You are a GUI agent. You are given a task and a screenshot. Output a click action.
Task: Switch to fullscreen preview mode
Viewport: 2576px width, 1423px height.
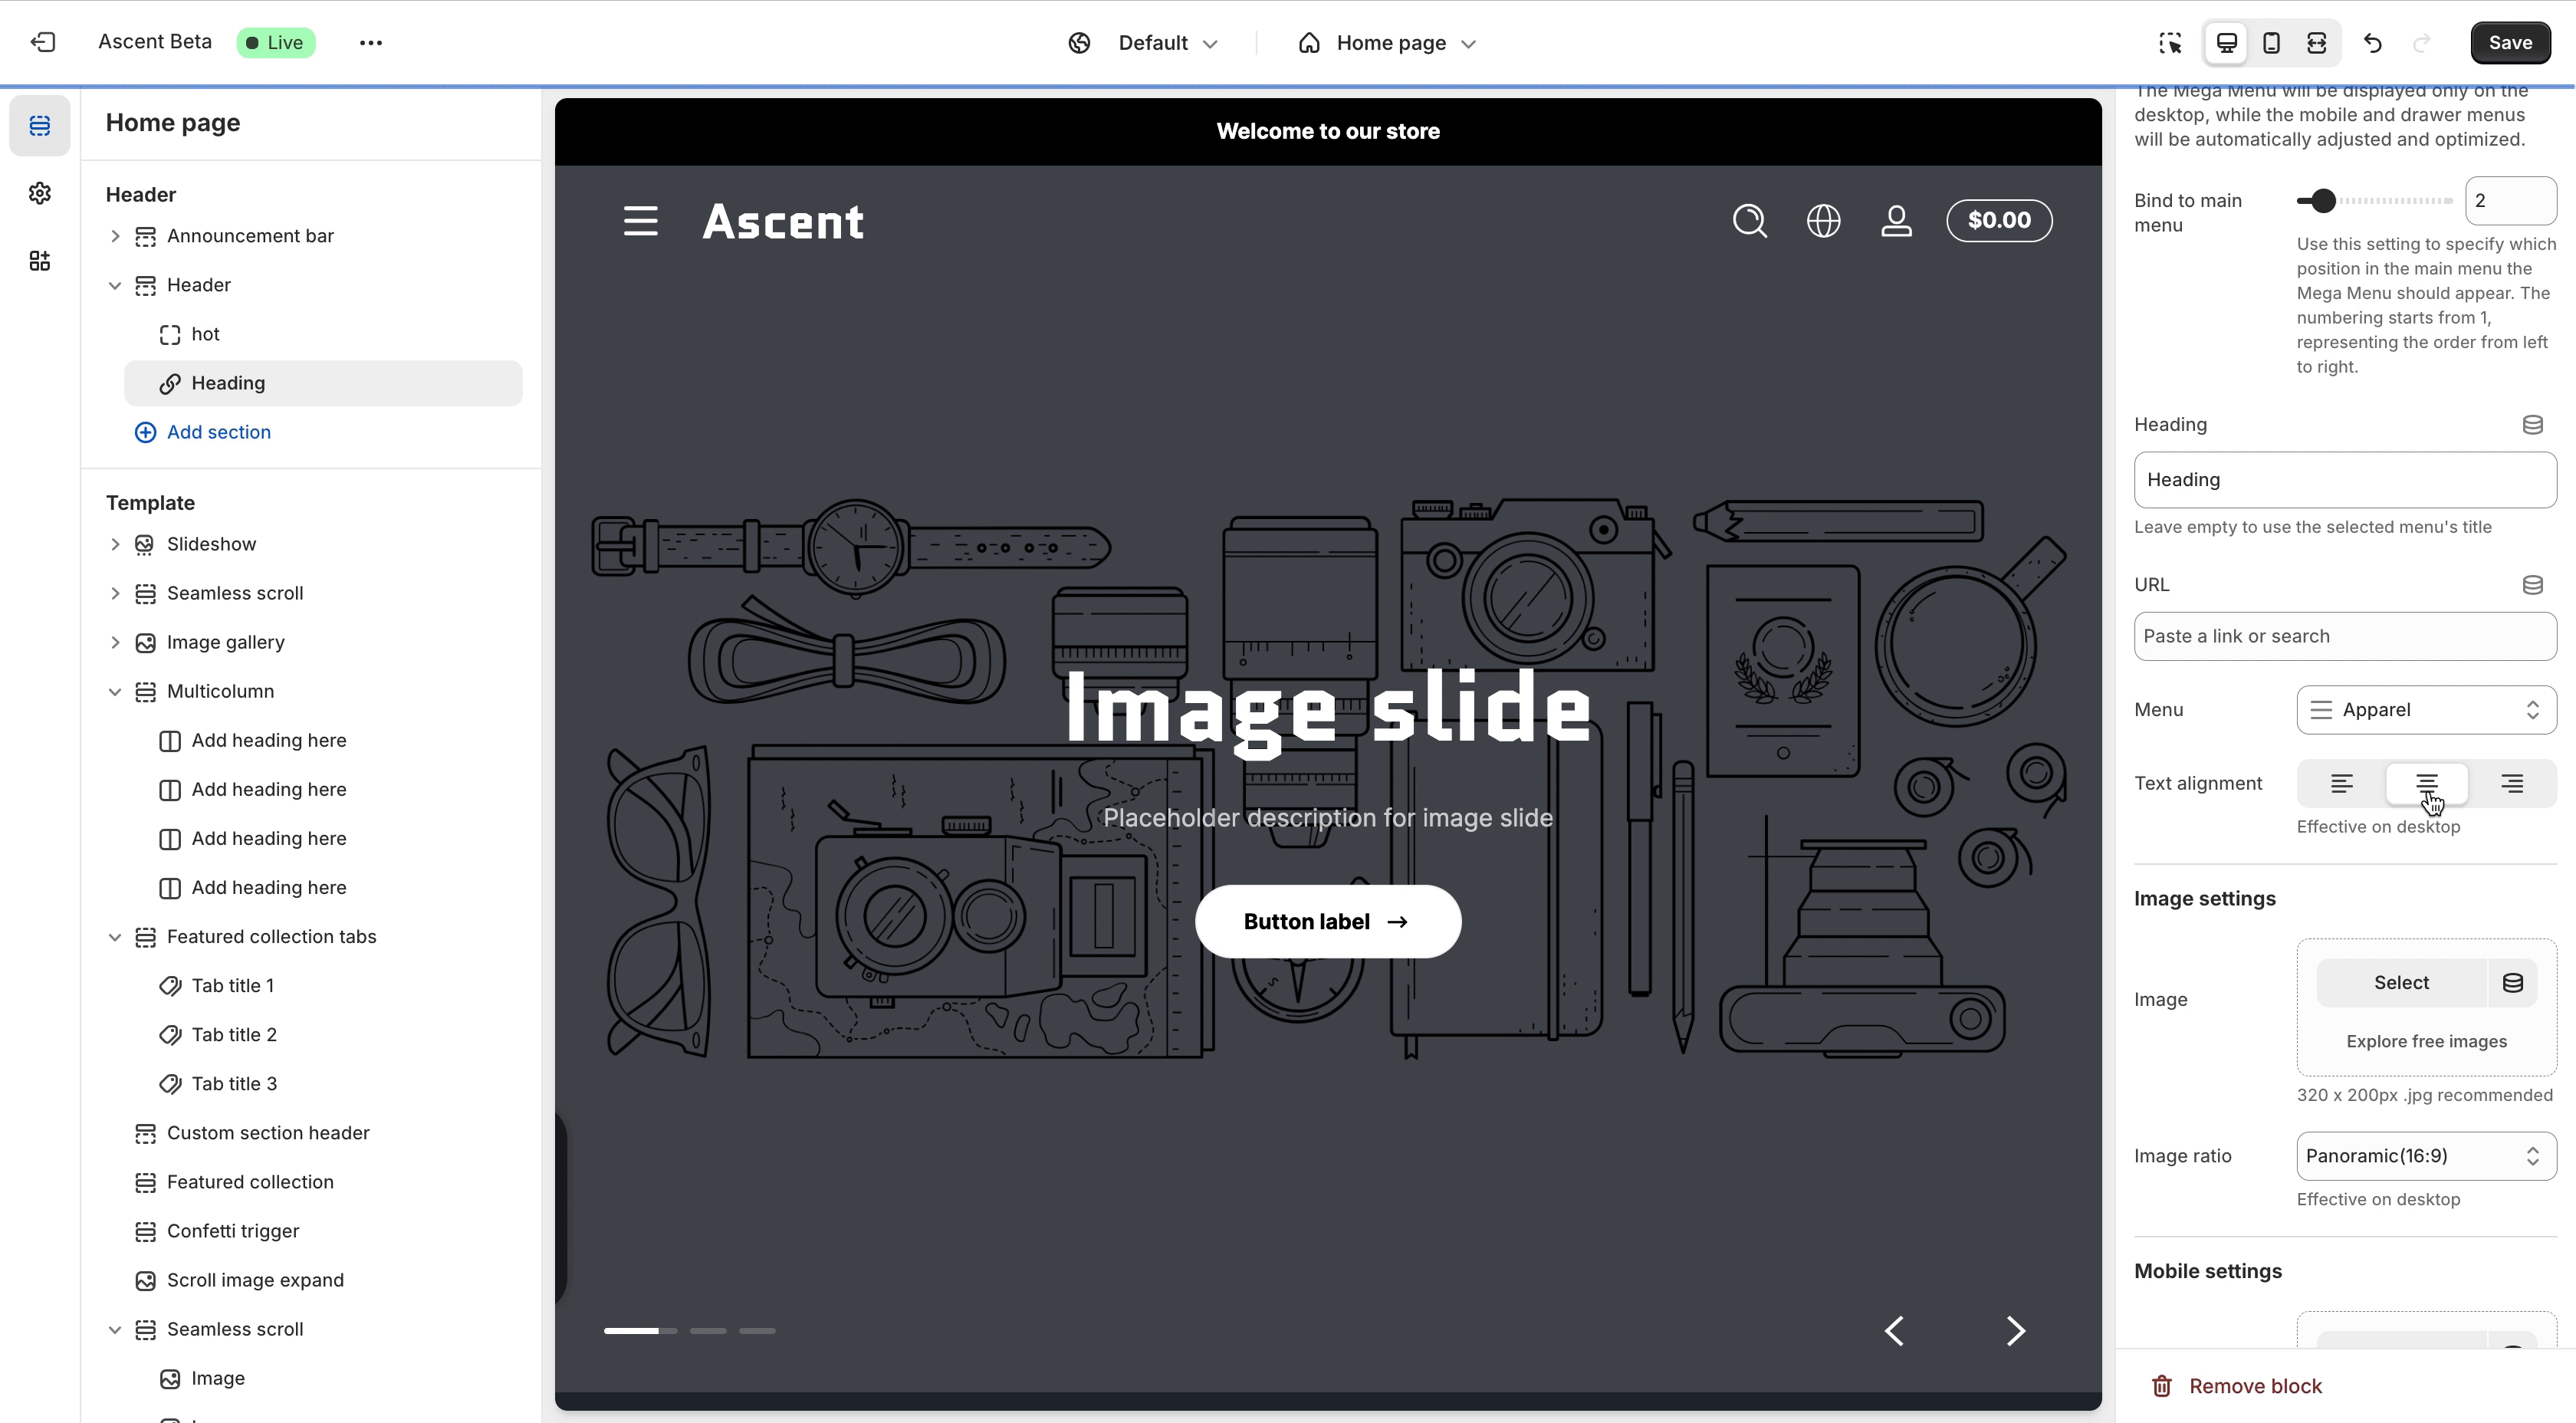click(x=2316, y=43)
